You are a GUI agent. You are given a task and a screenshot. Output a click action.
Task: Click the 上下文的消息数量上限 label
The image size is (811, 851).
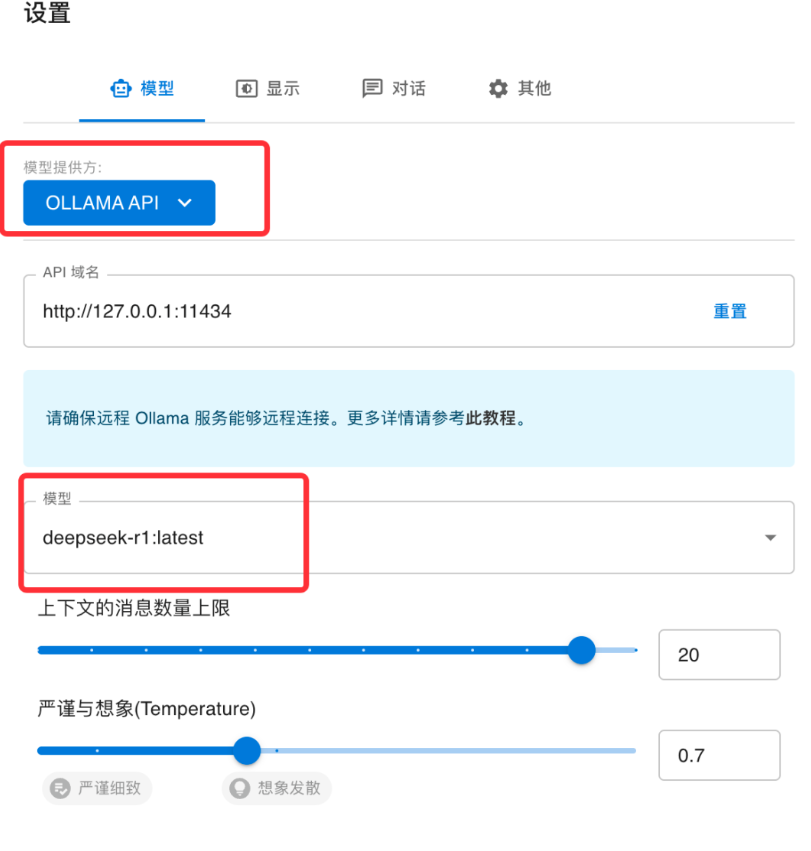click(134, 608)
